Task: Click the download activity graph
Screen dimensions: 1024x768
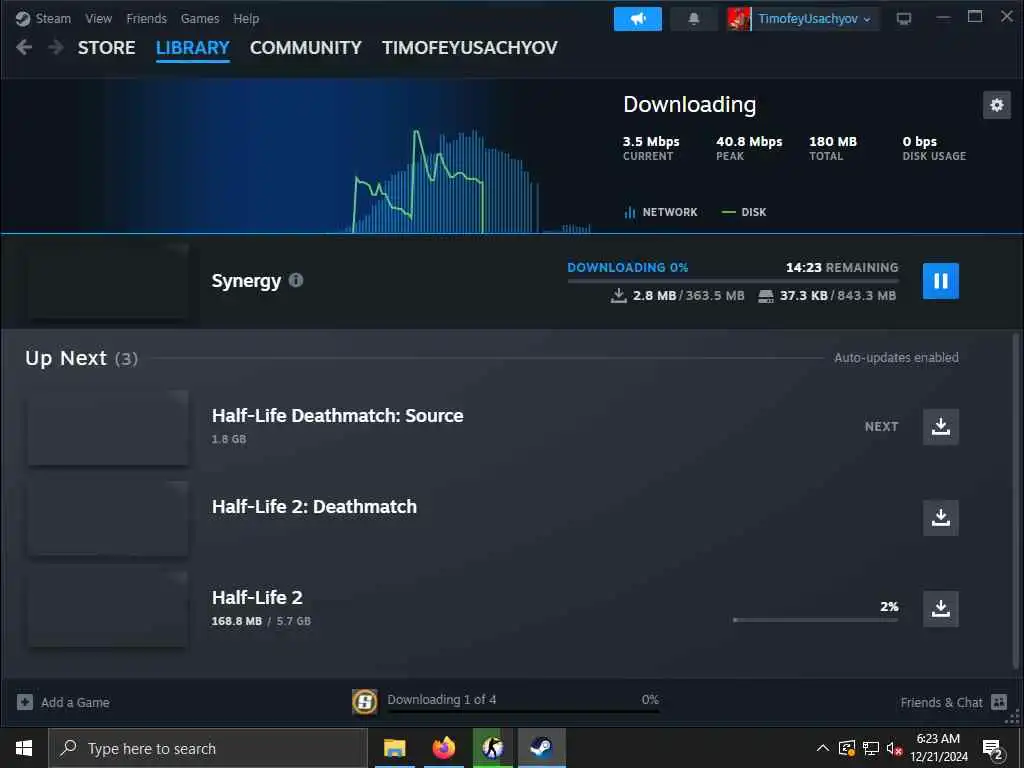Action: 306,157
